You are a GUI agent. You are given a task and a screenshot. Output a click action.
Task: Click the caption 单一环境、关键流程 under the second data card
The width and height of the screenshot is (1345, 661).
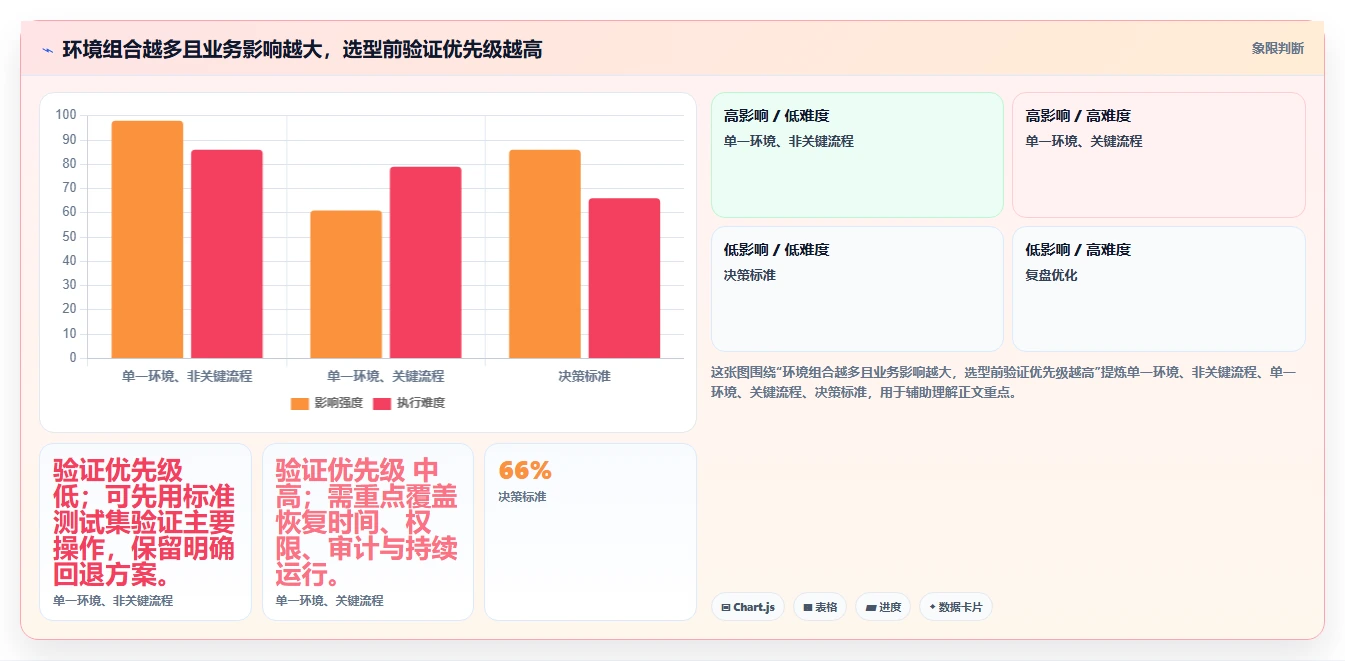pyautogui.click(x=330, y=601)
